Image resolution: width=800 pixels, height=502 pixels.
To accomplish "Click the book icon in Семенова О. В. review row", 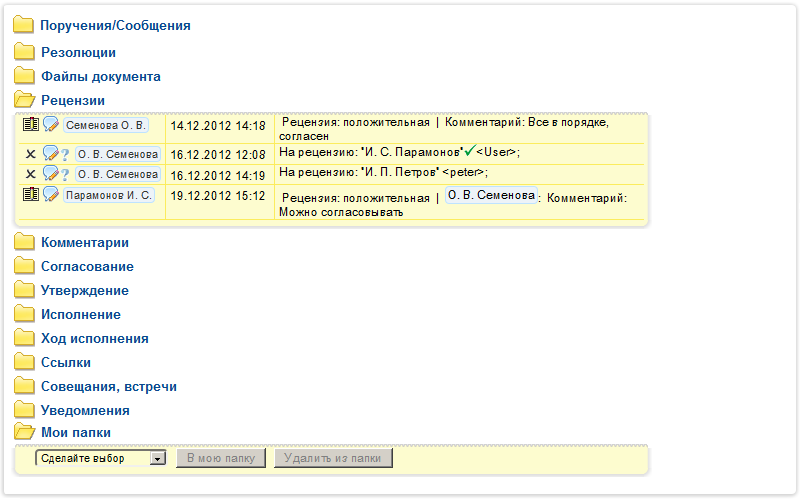I will coord(30,125).
